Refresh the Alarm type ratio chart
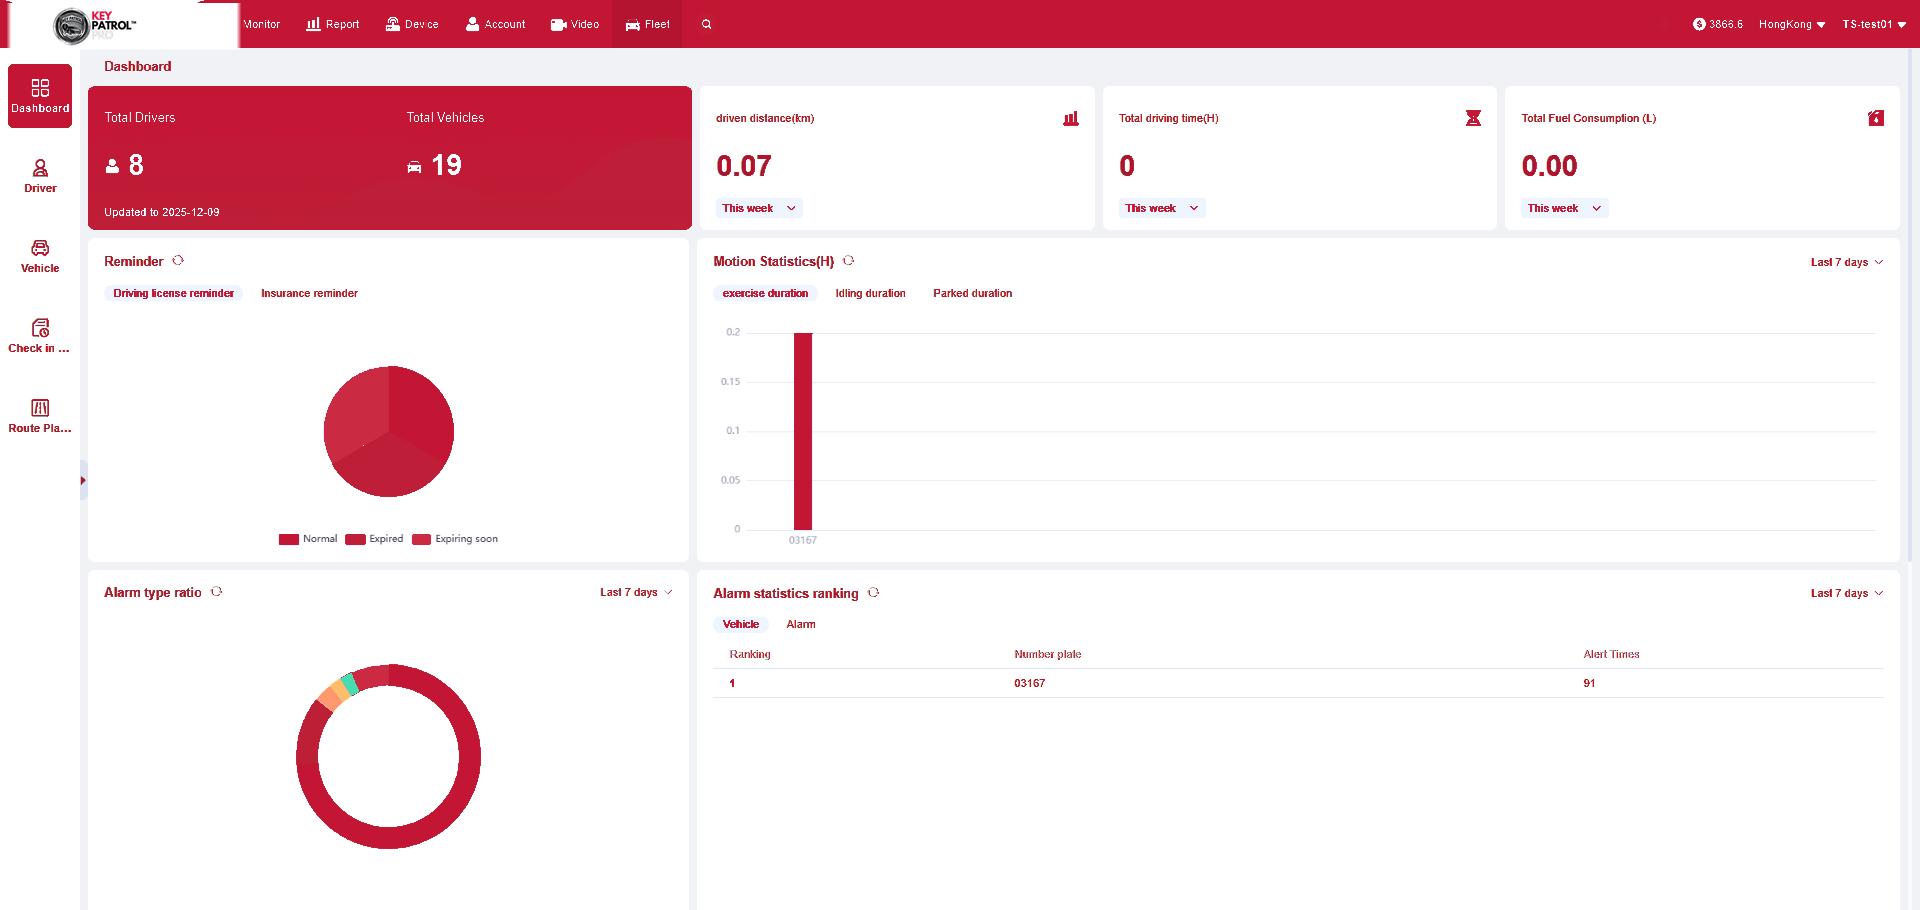The width and height of the screenshot is (1920, 910). [216, 592]
